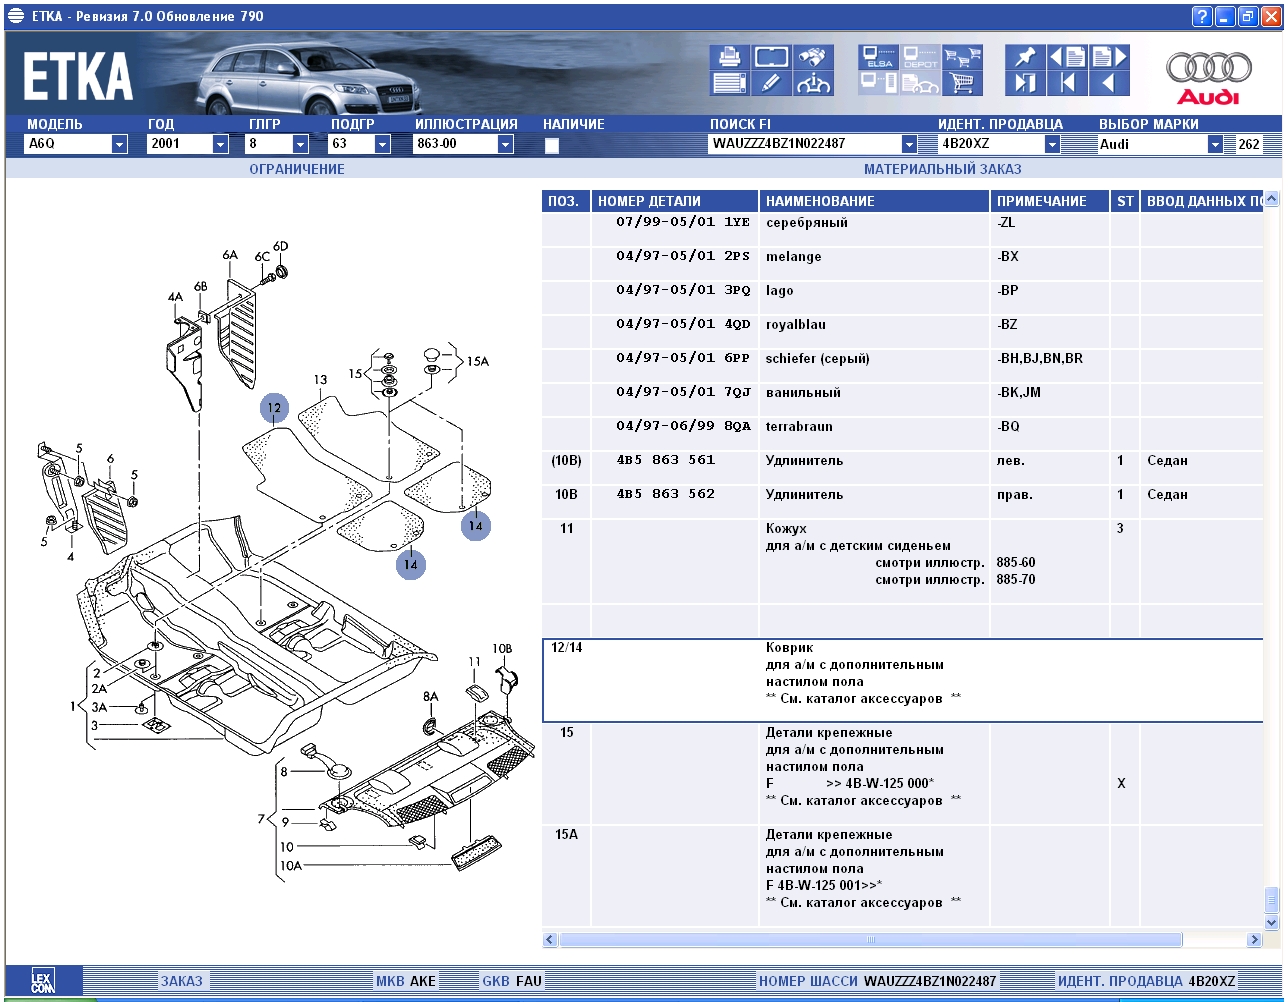This screenshot has width=1288, height=1002.
Task: Select part number 4B5 863 561
Action: pyautogui.click(x=665, y=460)
